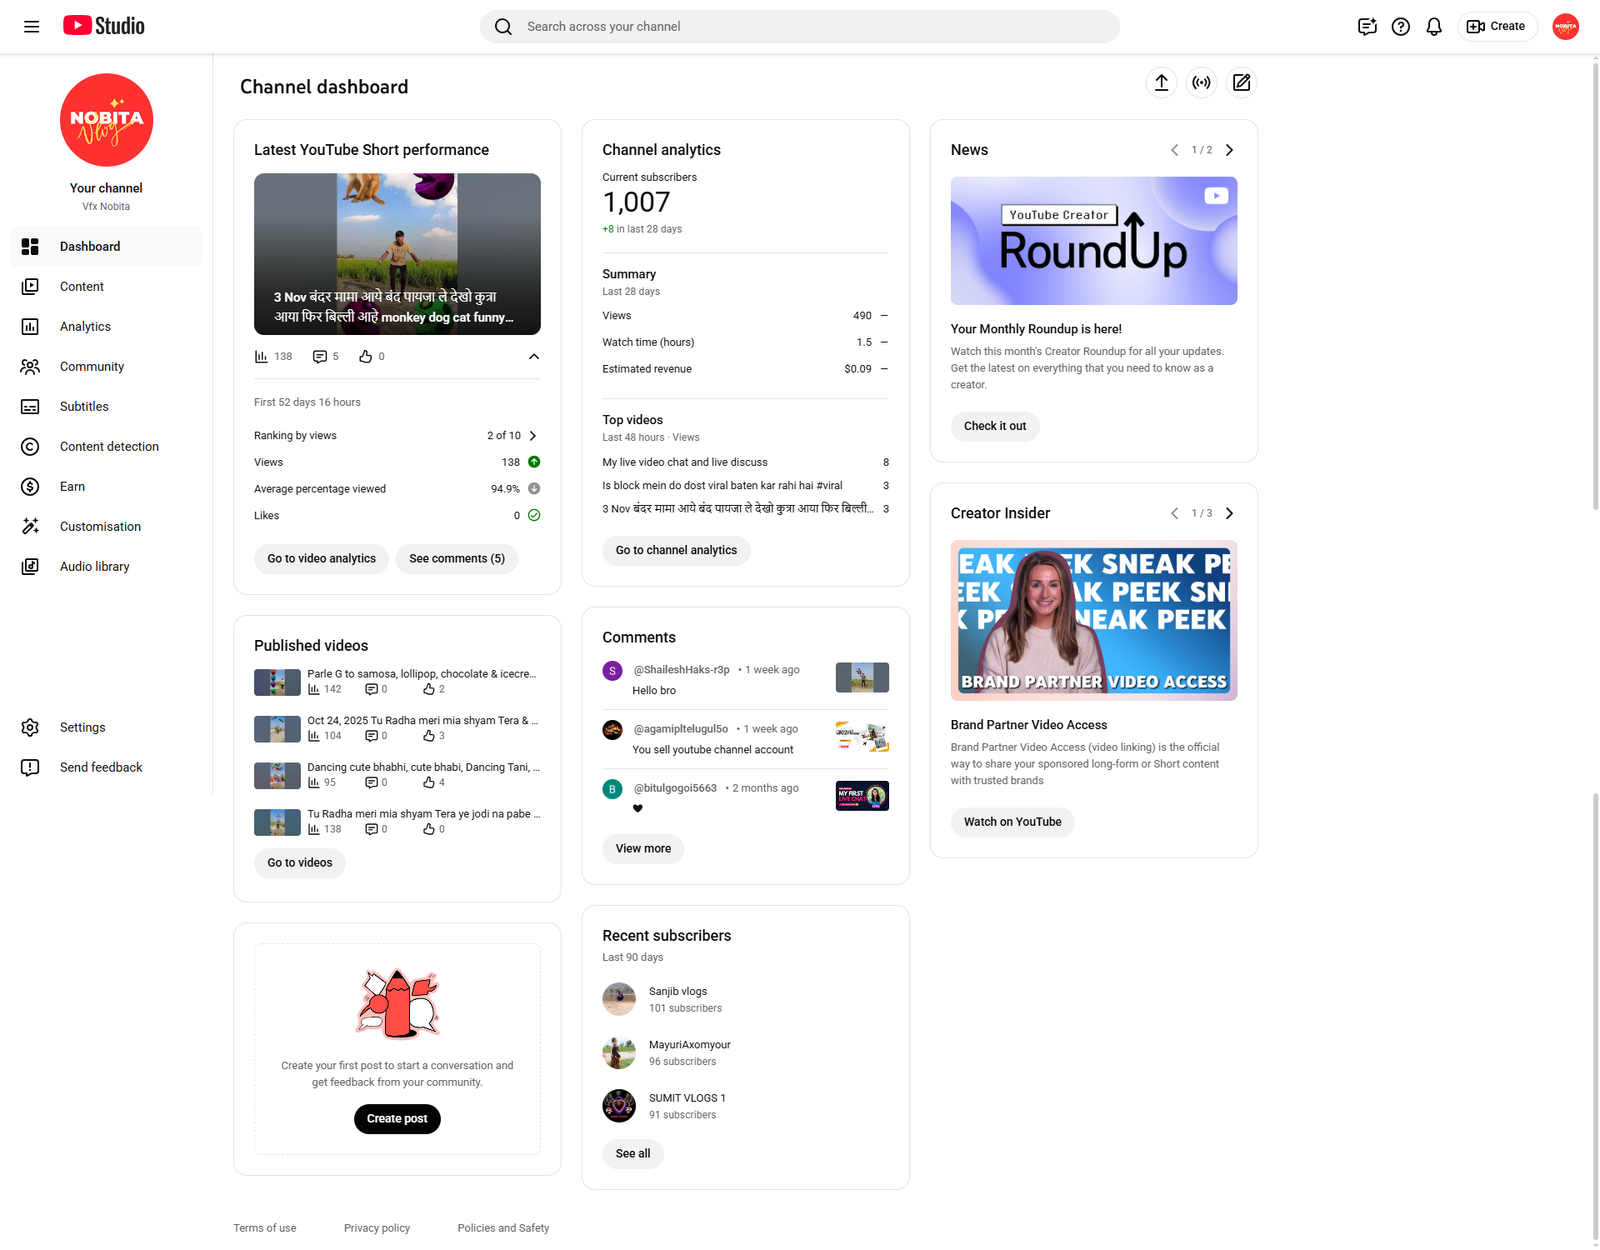1600x1250 pixels.
Task: Open the account avatar menu
Action: coord(1565,27)
